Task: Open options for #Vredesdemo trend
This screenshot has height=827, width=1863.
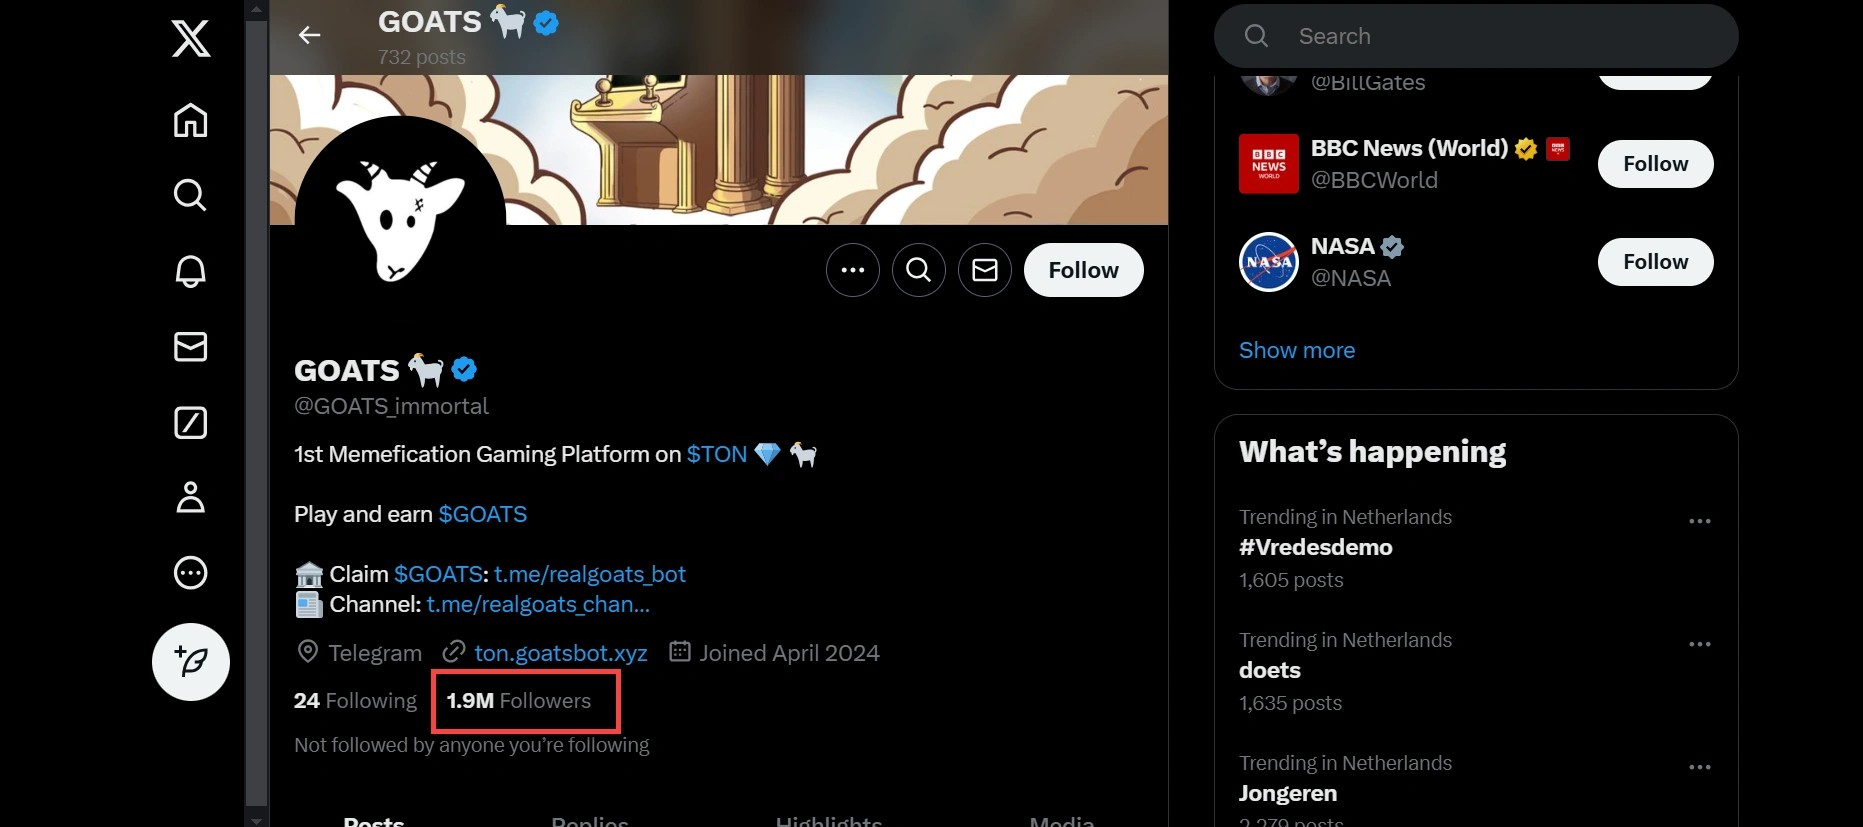Action: point(1699,521)
